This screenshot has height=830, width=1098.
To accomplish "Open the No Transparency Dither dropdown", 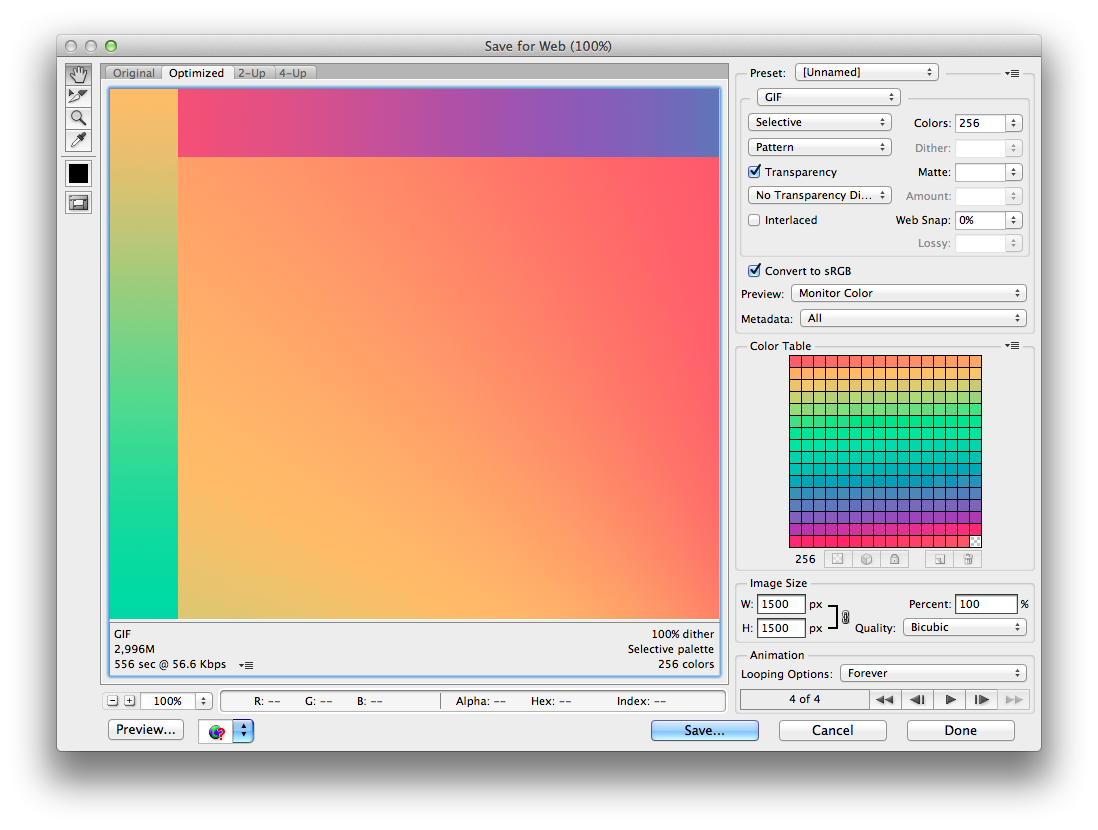I will [819, 195].
